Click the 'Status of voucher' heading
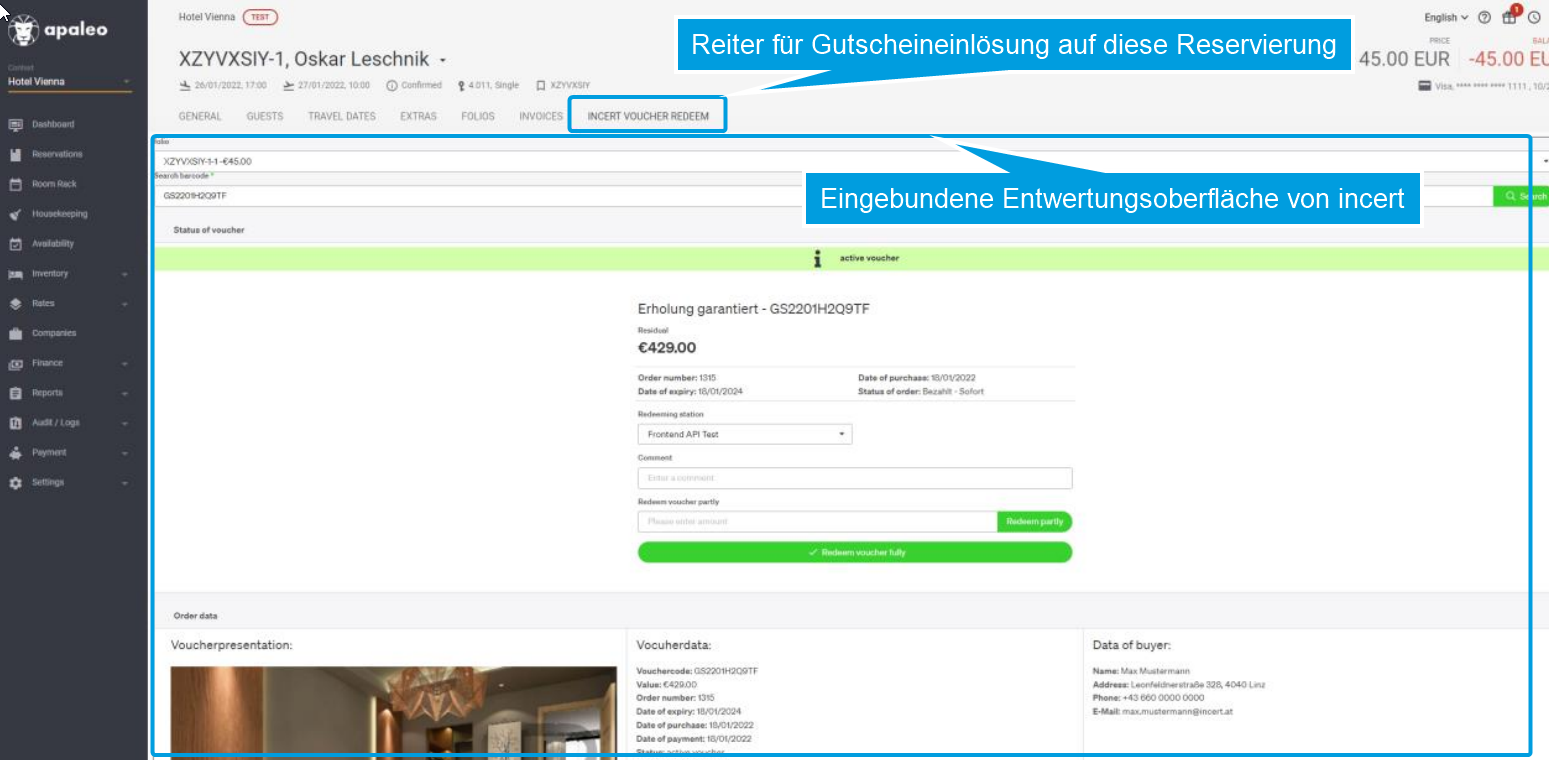 coord(209,230)
